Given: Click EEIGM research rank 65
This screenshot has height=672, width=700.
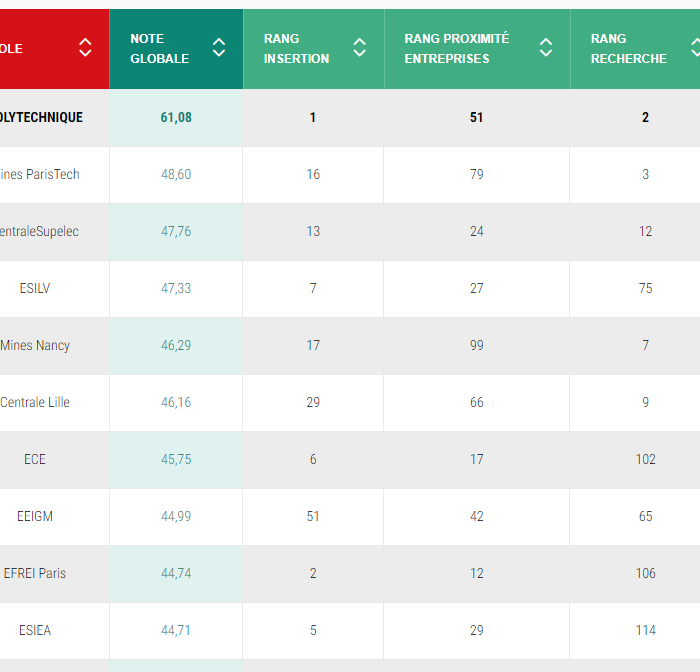Looking at the screenshot, I should click(x=646, y=517).
